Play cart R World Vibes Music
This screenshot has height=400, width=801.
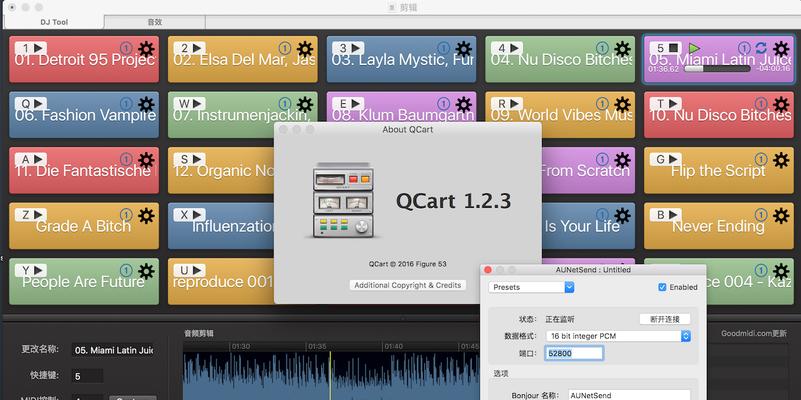[515, 104]
